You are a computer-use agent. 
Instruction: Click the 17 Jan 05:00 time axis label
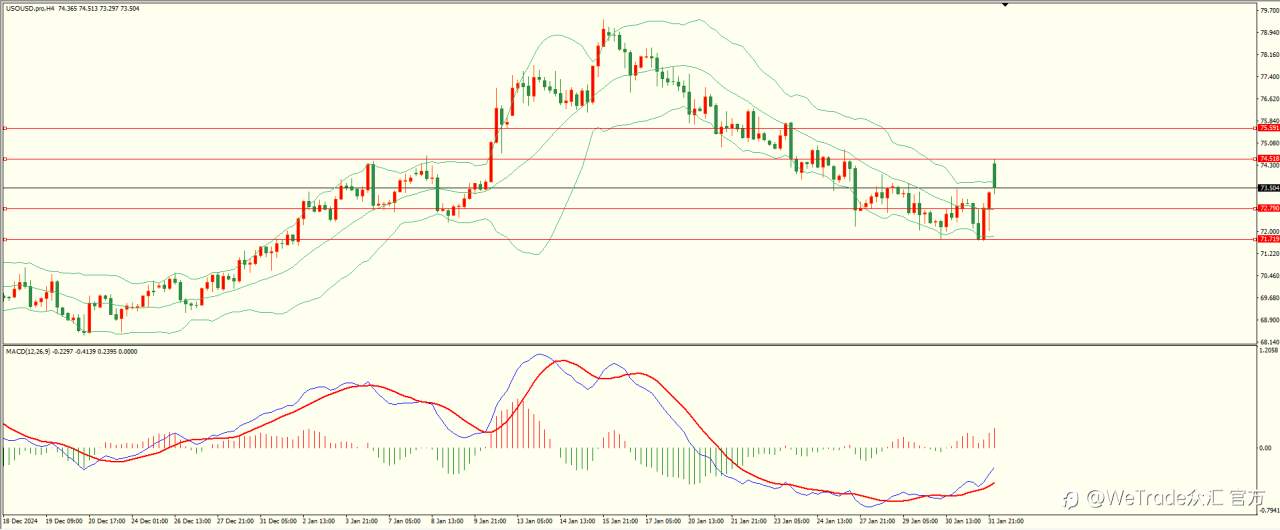[x=662, y=521]
